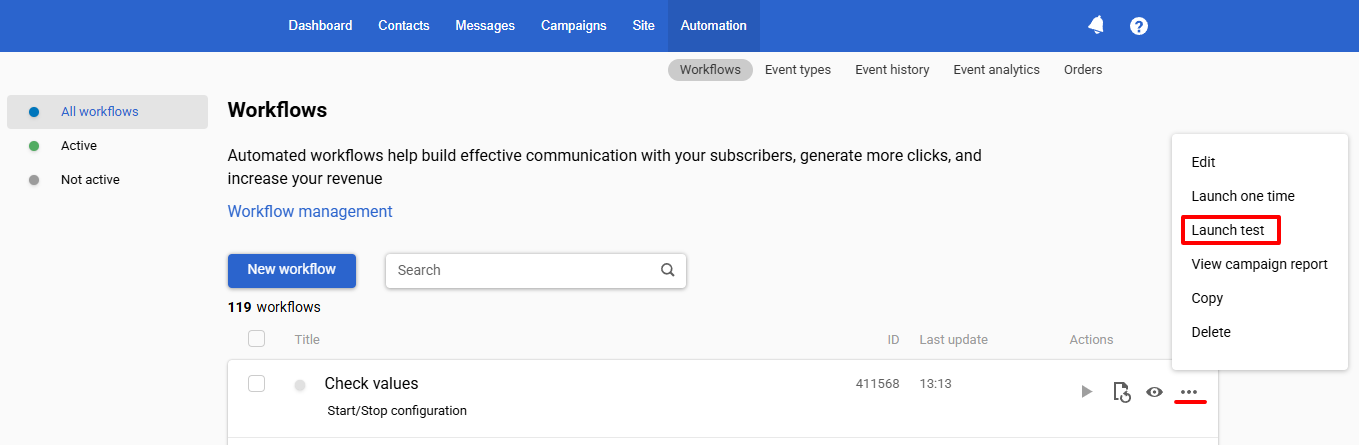Click the New workflow button

coord(292,270)
